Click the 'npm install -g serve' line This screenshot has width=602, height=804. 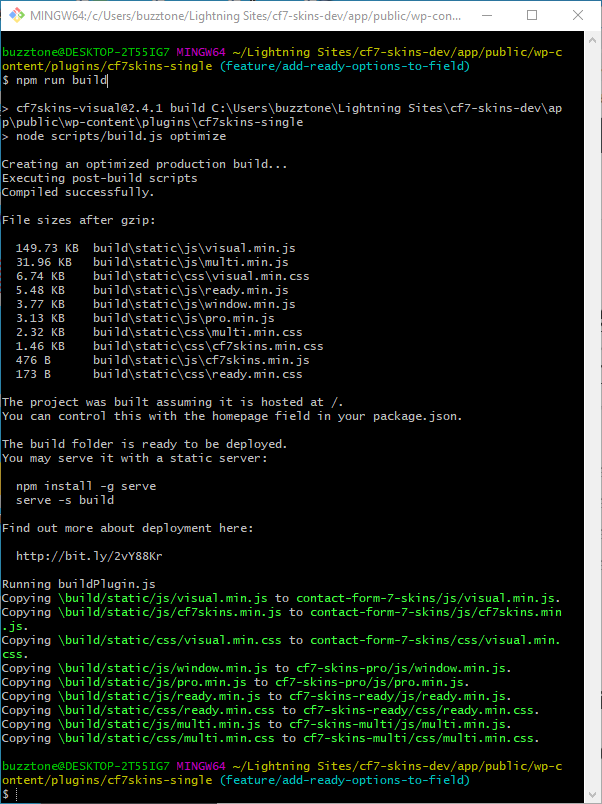[86, 486]
